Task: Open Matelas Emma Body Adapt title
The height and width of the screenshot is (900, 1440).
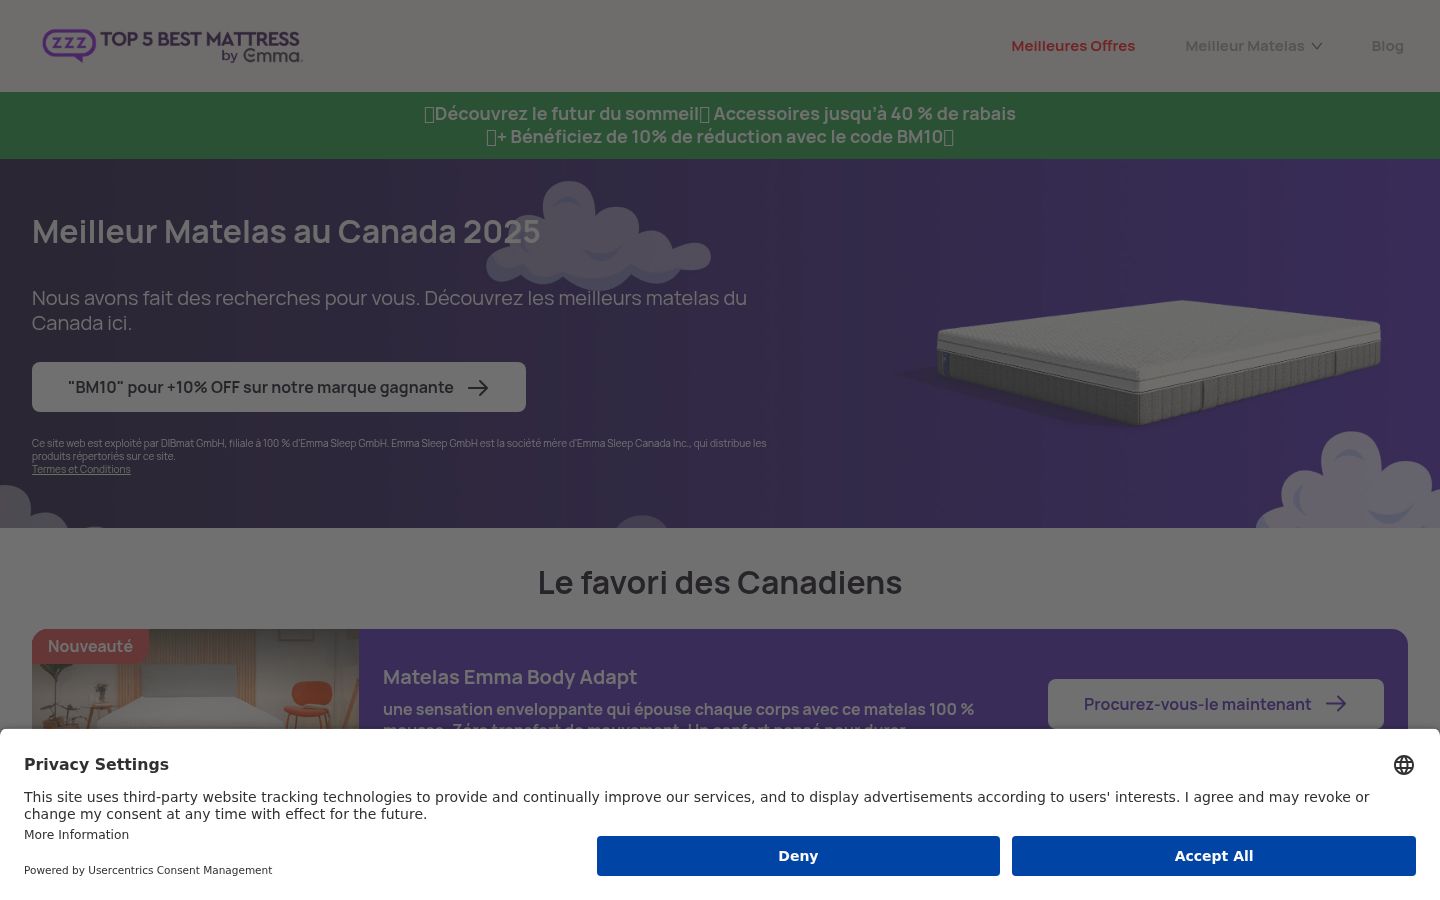Action: click(x=510, y=677)
